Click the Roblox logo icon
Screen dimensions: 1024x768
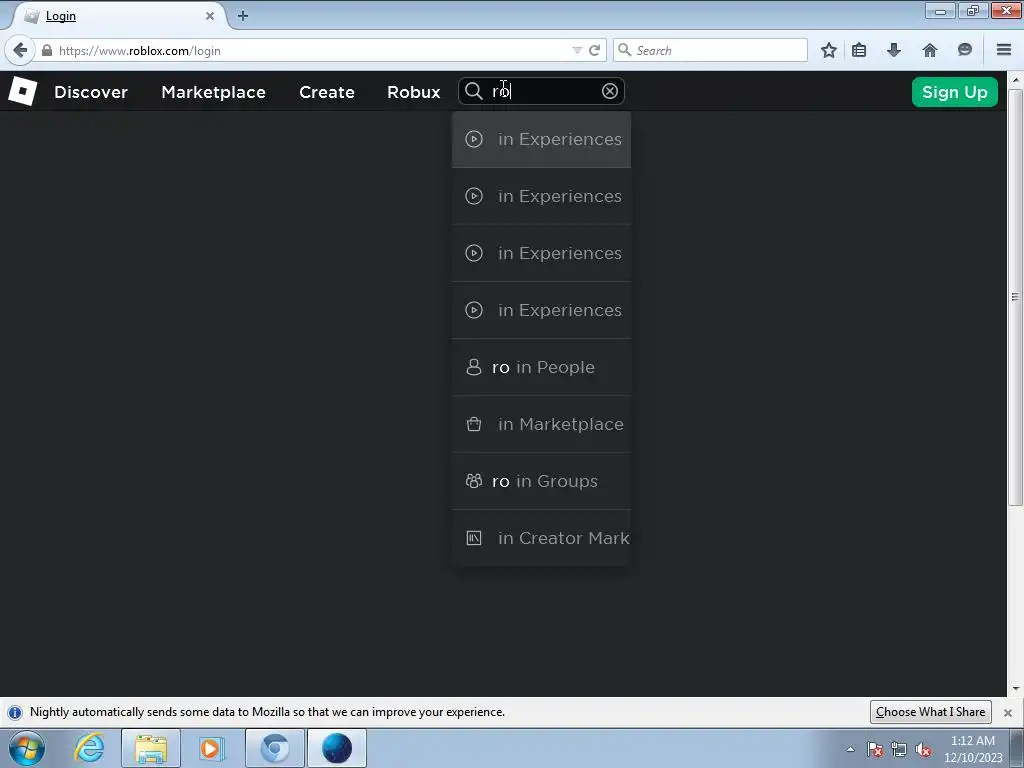pyautogui.click(x=23, y=91)
